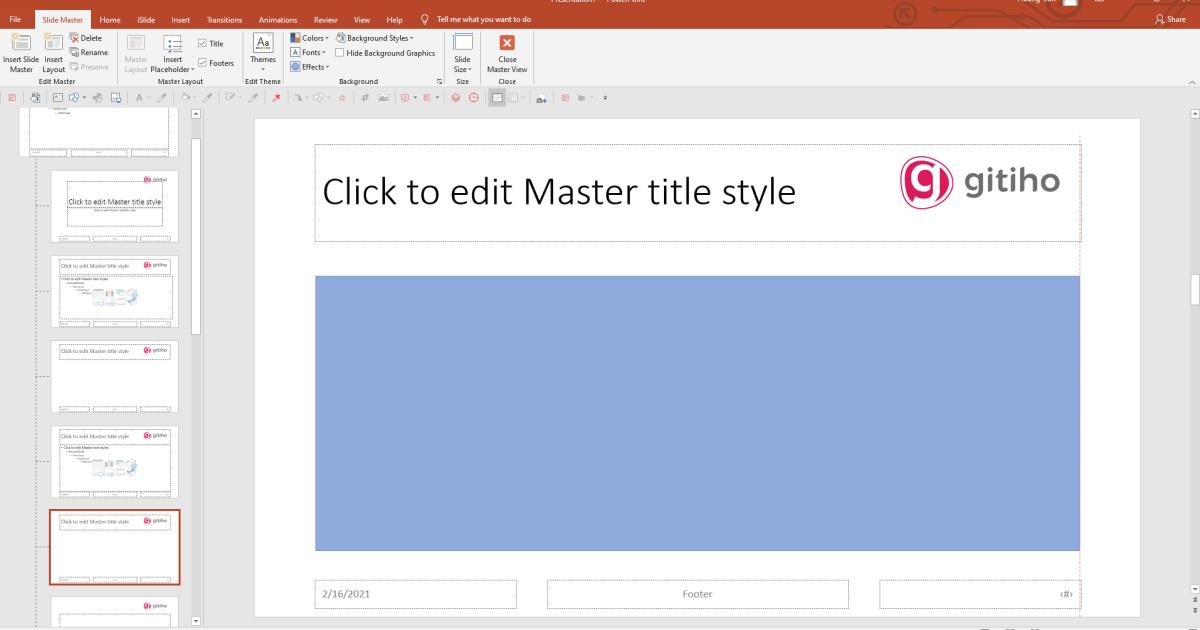Click the date placeholder showing 2/16/2021
The image size is (1200, 630).
pyautogui.click(x=416, y=593)
